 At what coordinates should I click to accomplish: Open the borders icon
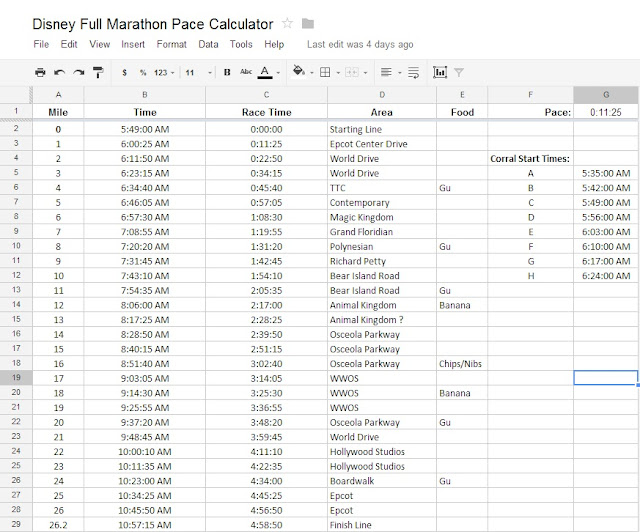coord(325,72)
